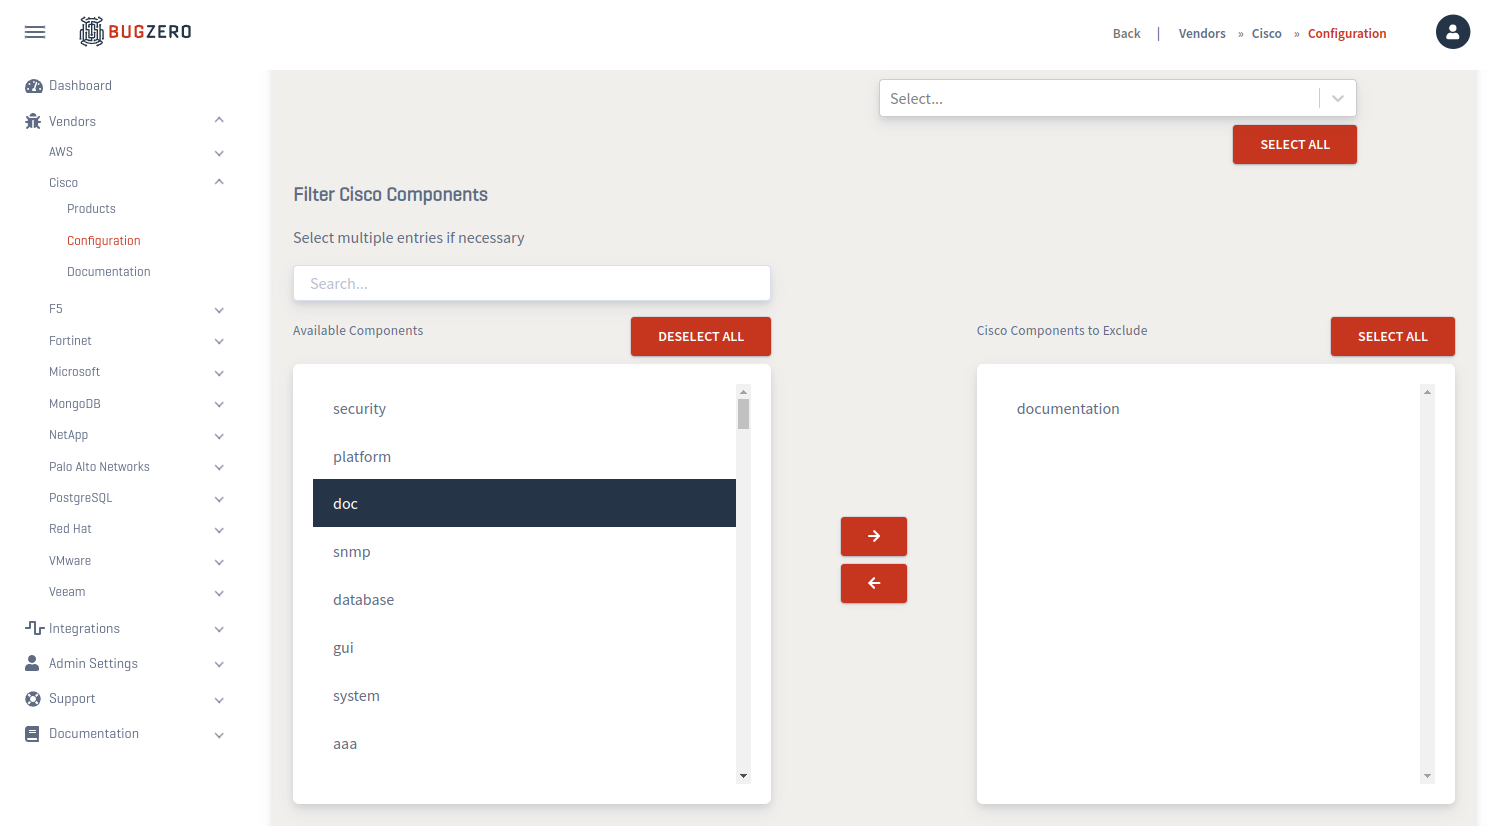Select the doc component
1488x826 pixels.
coord(524,503)
